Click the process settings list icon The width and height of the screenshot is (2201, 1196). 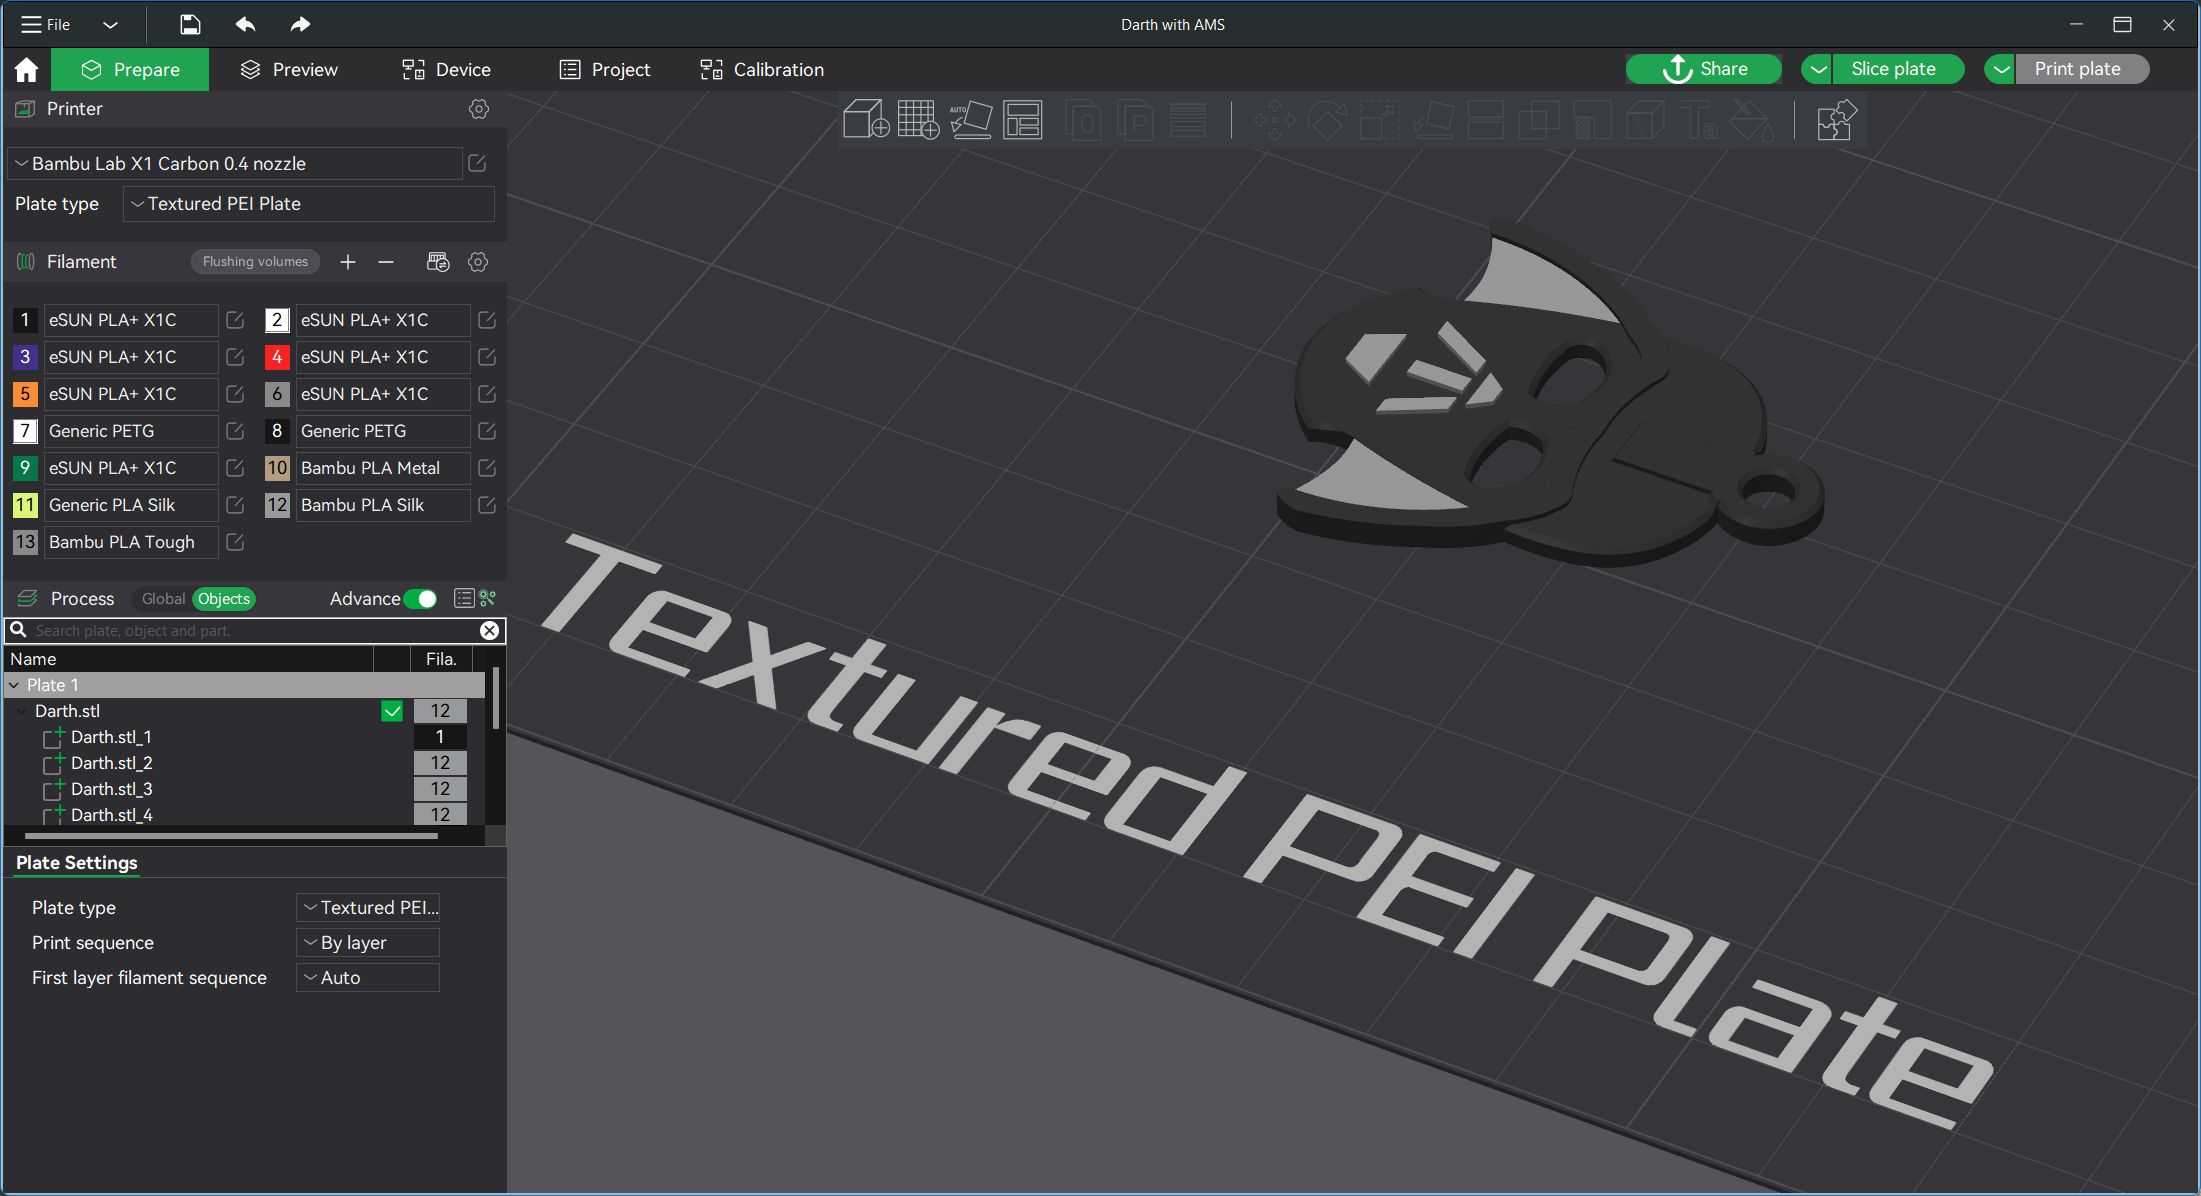tap(464, 598)
